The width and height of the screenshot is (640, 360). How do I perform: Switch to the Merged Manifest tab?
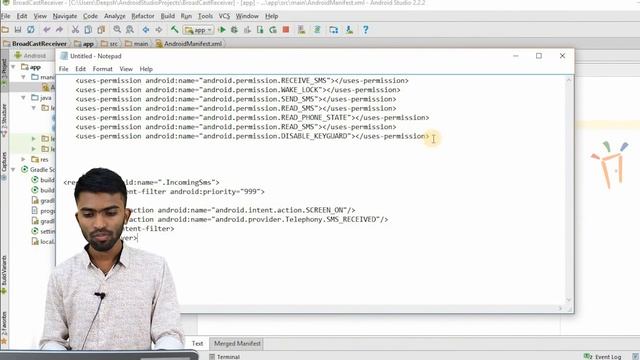[x=237, y=344]
